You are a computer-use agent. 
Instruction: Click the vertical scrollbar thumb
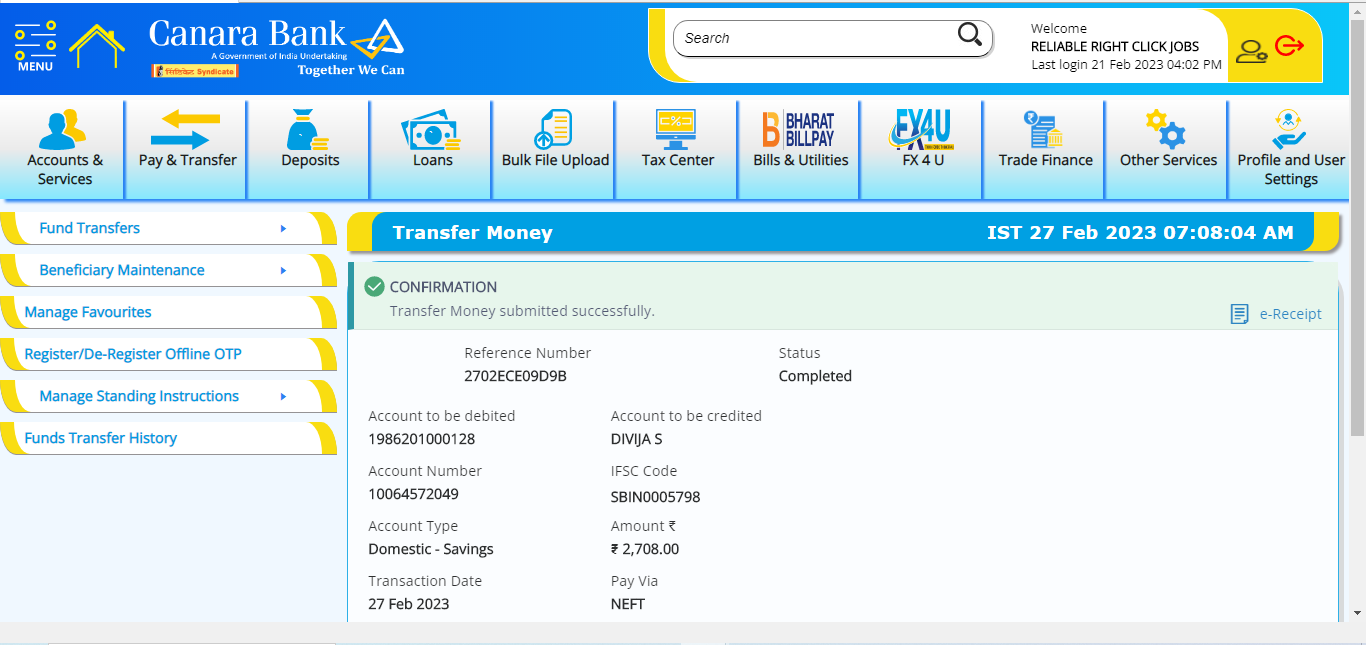1358,230
